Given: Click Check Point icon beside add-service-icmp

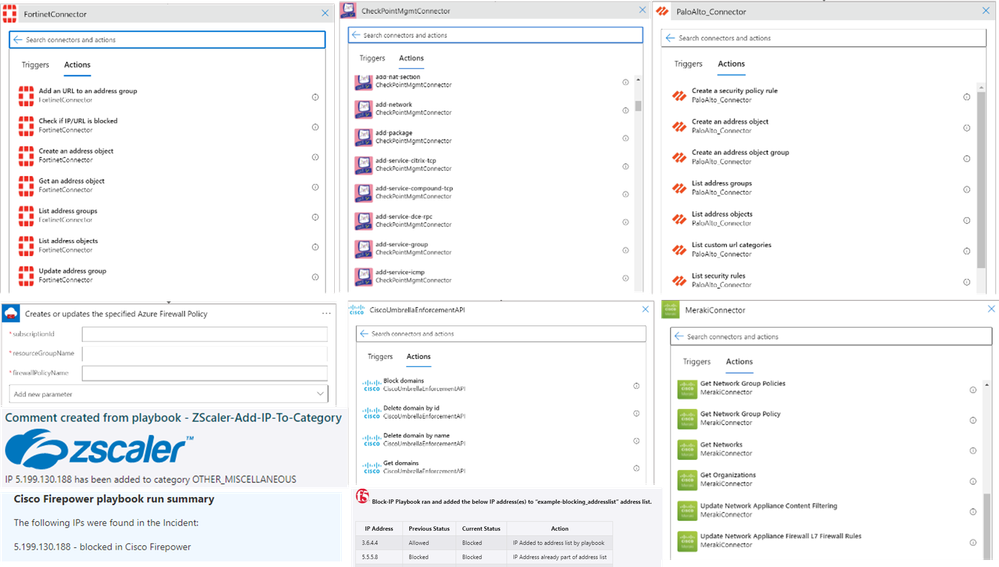Looking at the screenshot, I should coord(364,276).
